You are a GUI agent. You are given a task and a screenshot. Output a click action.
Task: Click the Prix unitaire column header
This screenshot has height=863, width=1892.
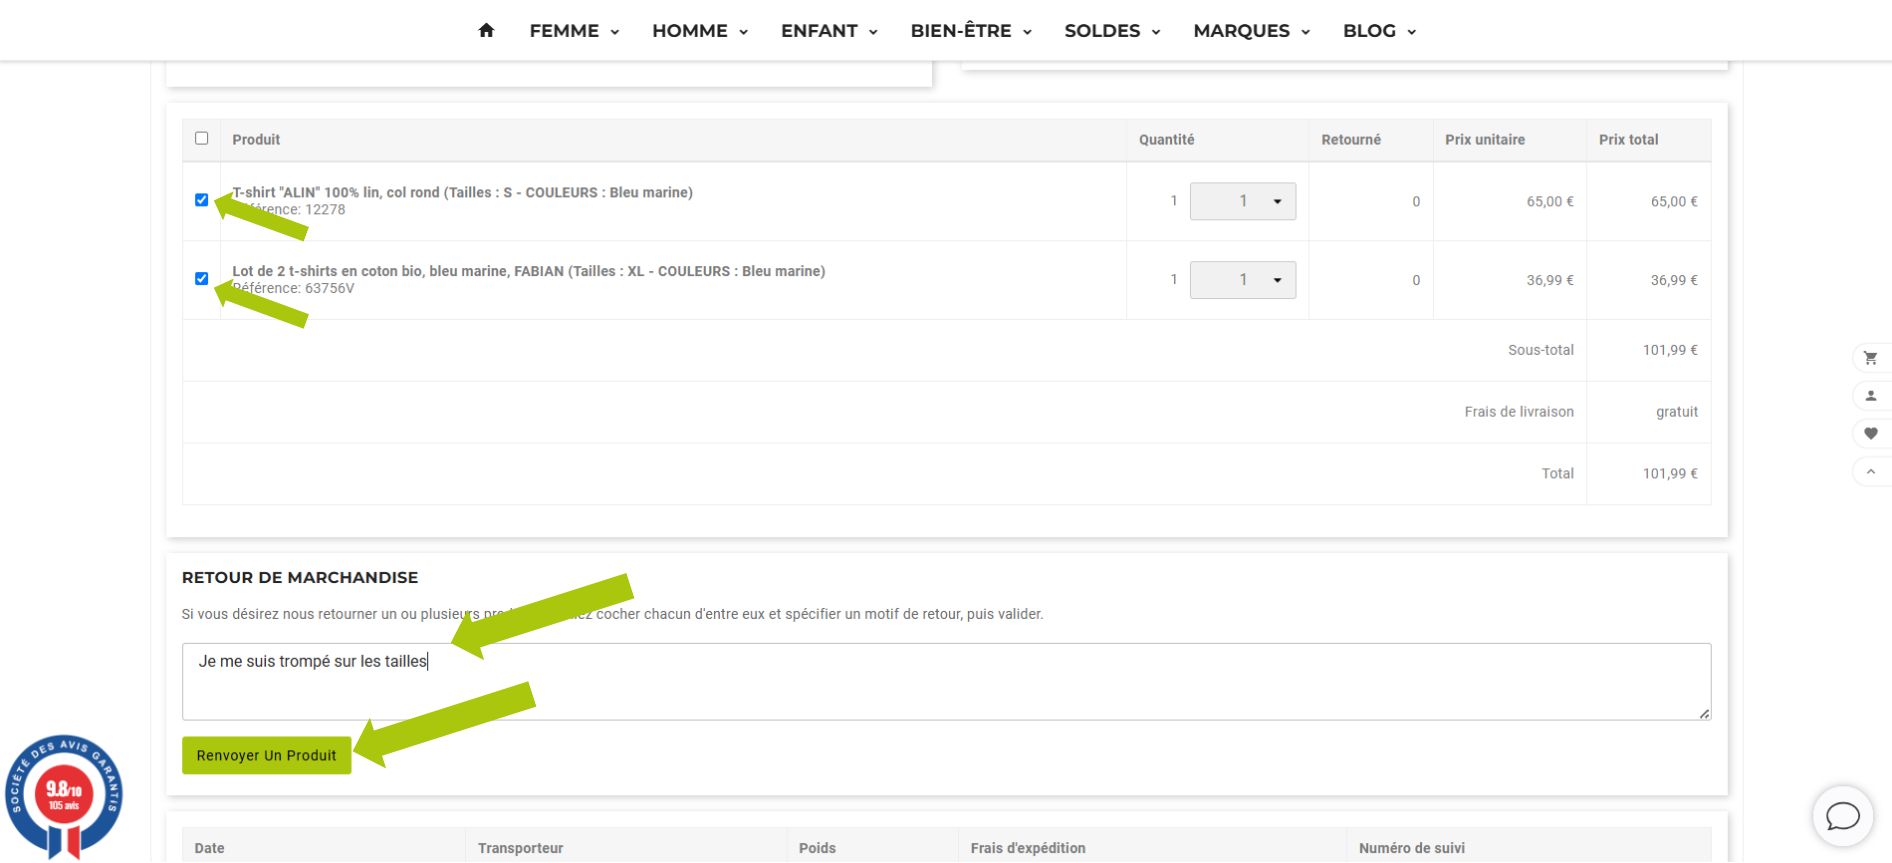pyautogui.click(x=1485, y=140)
